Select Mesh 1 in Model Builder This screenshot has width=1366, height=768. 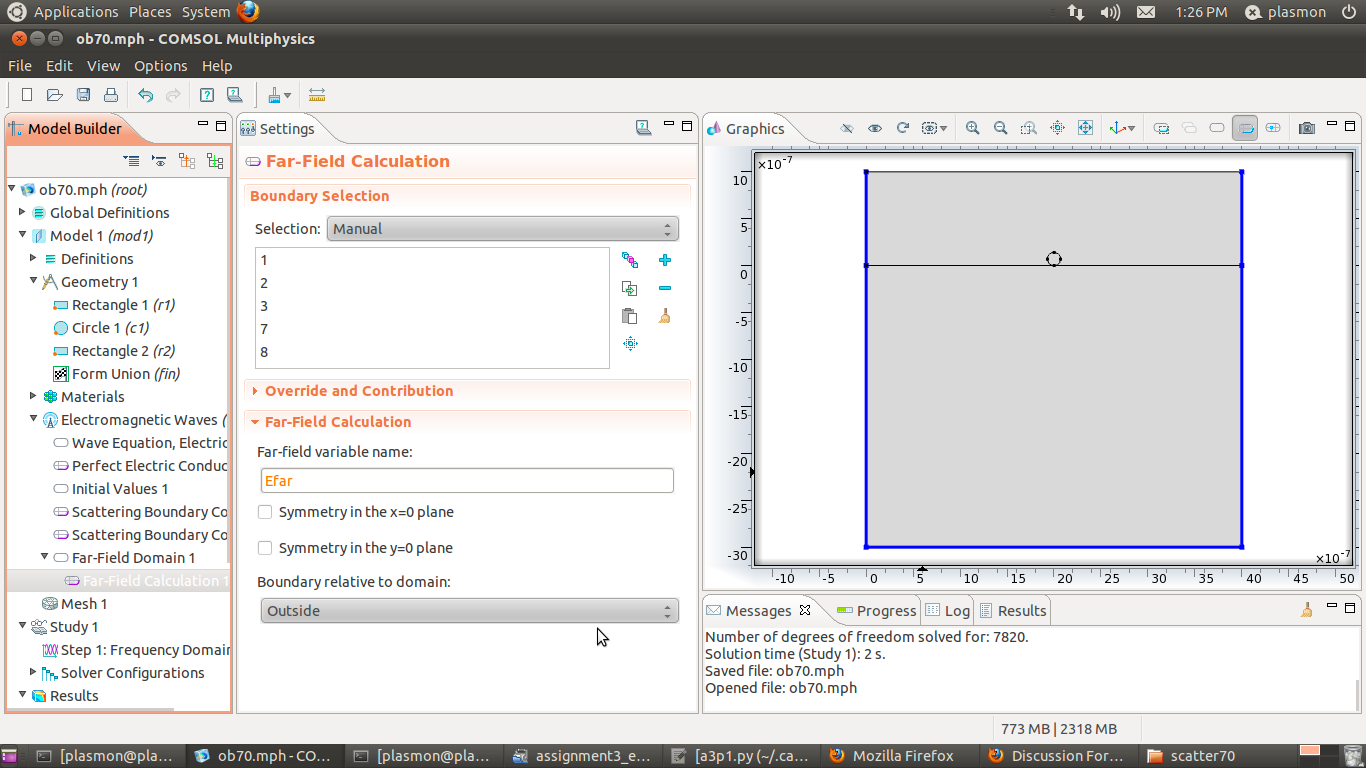(83, 604)
